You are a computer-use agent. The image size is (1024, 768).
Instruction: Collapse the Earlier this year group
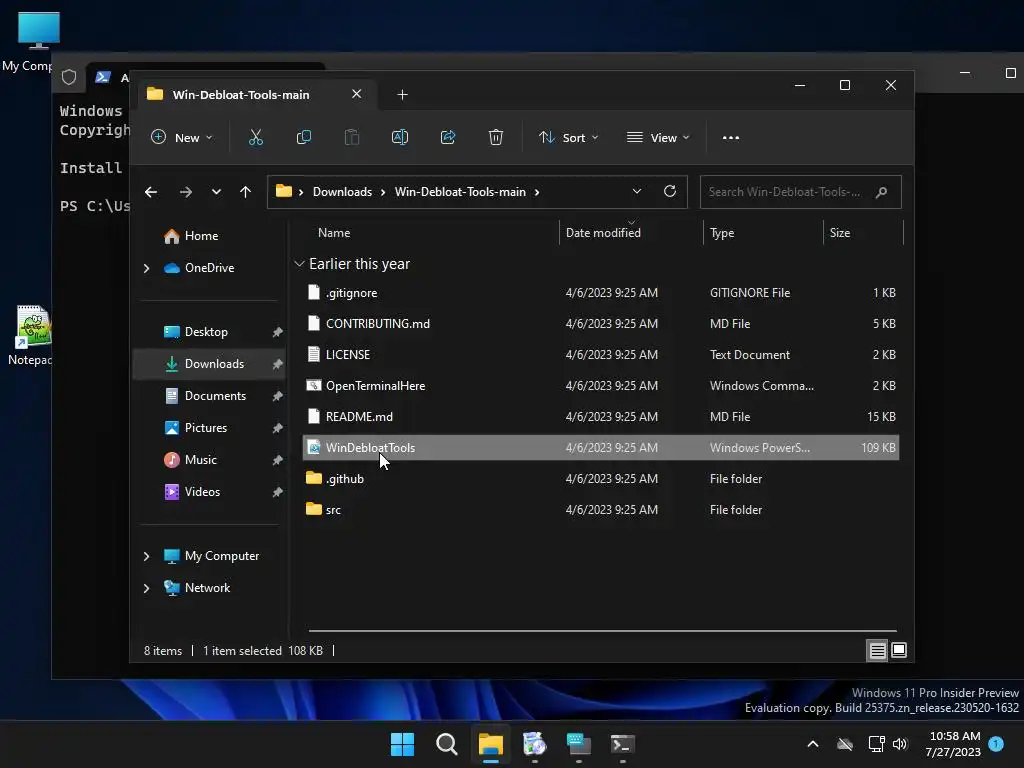tap(299, 264)
